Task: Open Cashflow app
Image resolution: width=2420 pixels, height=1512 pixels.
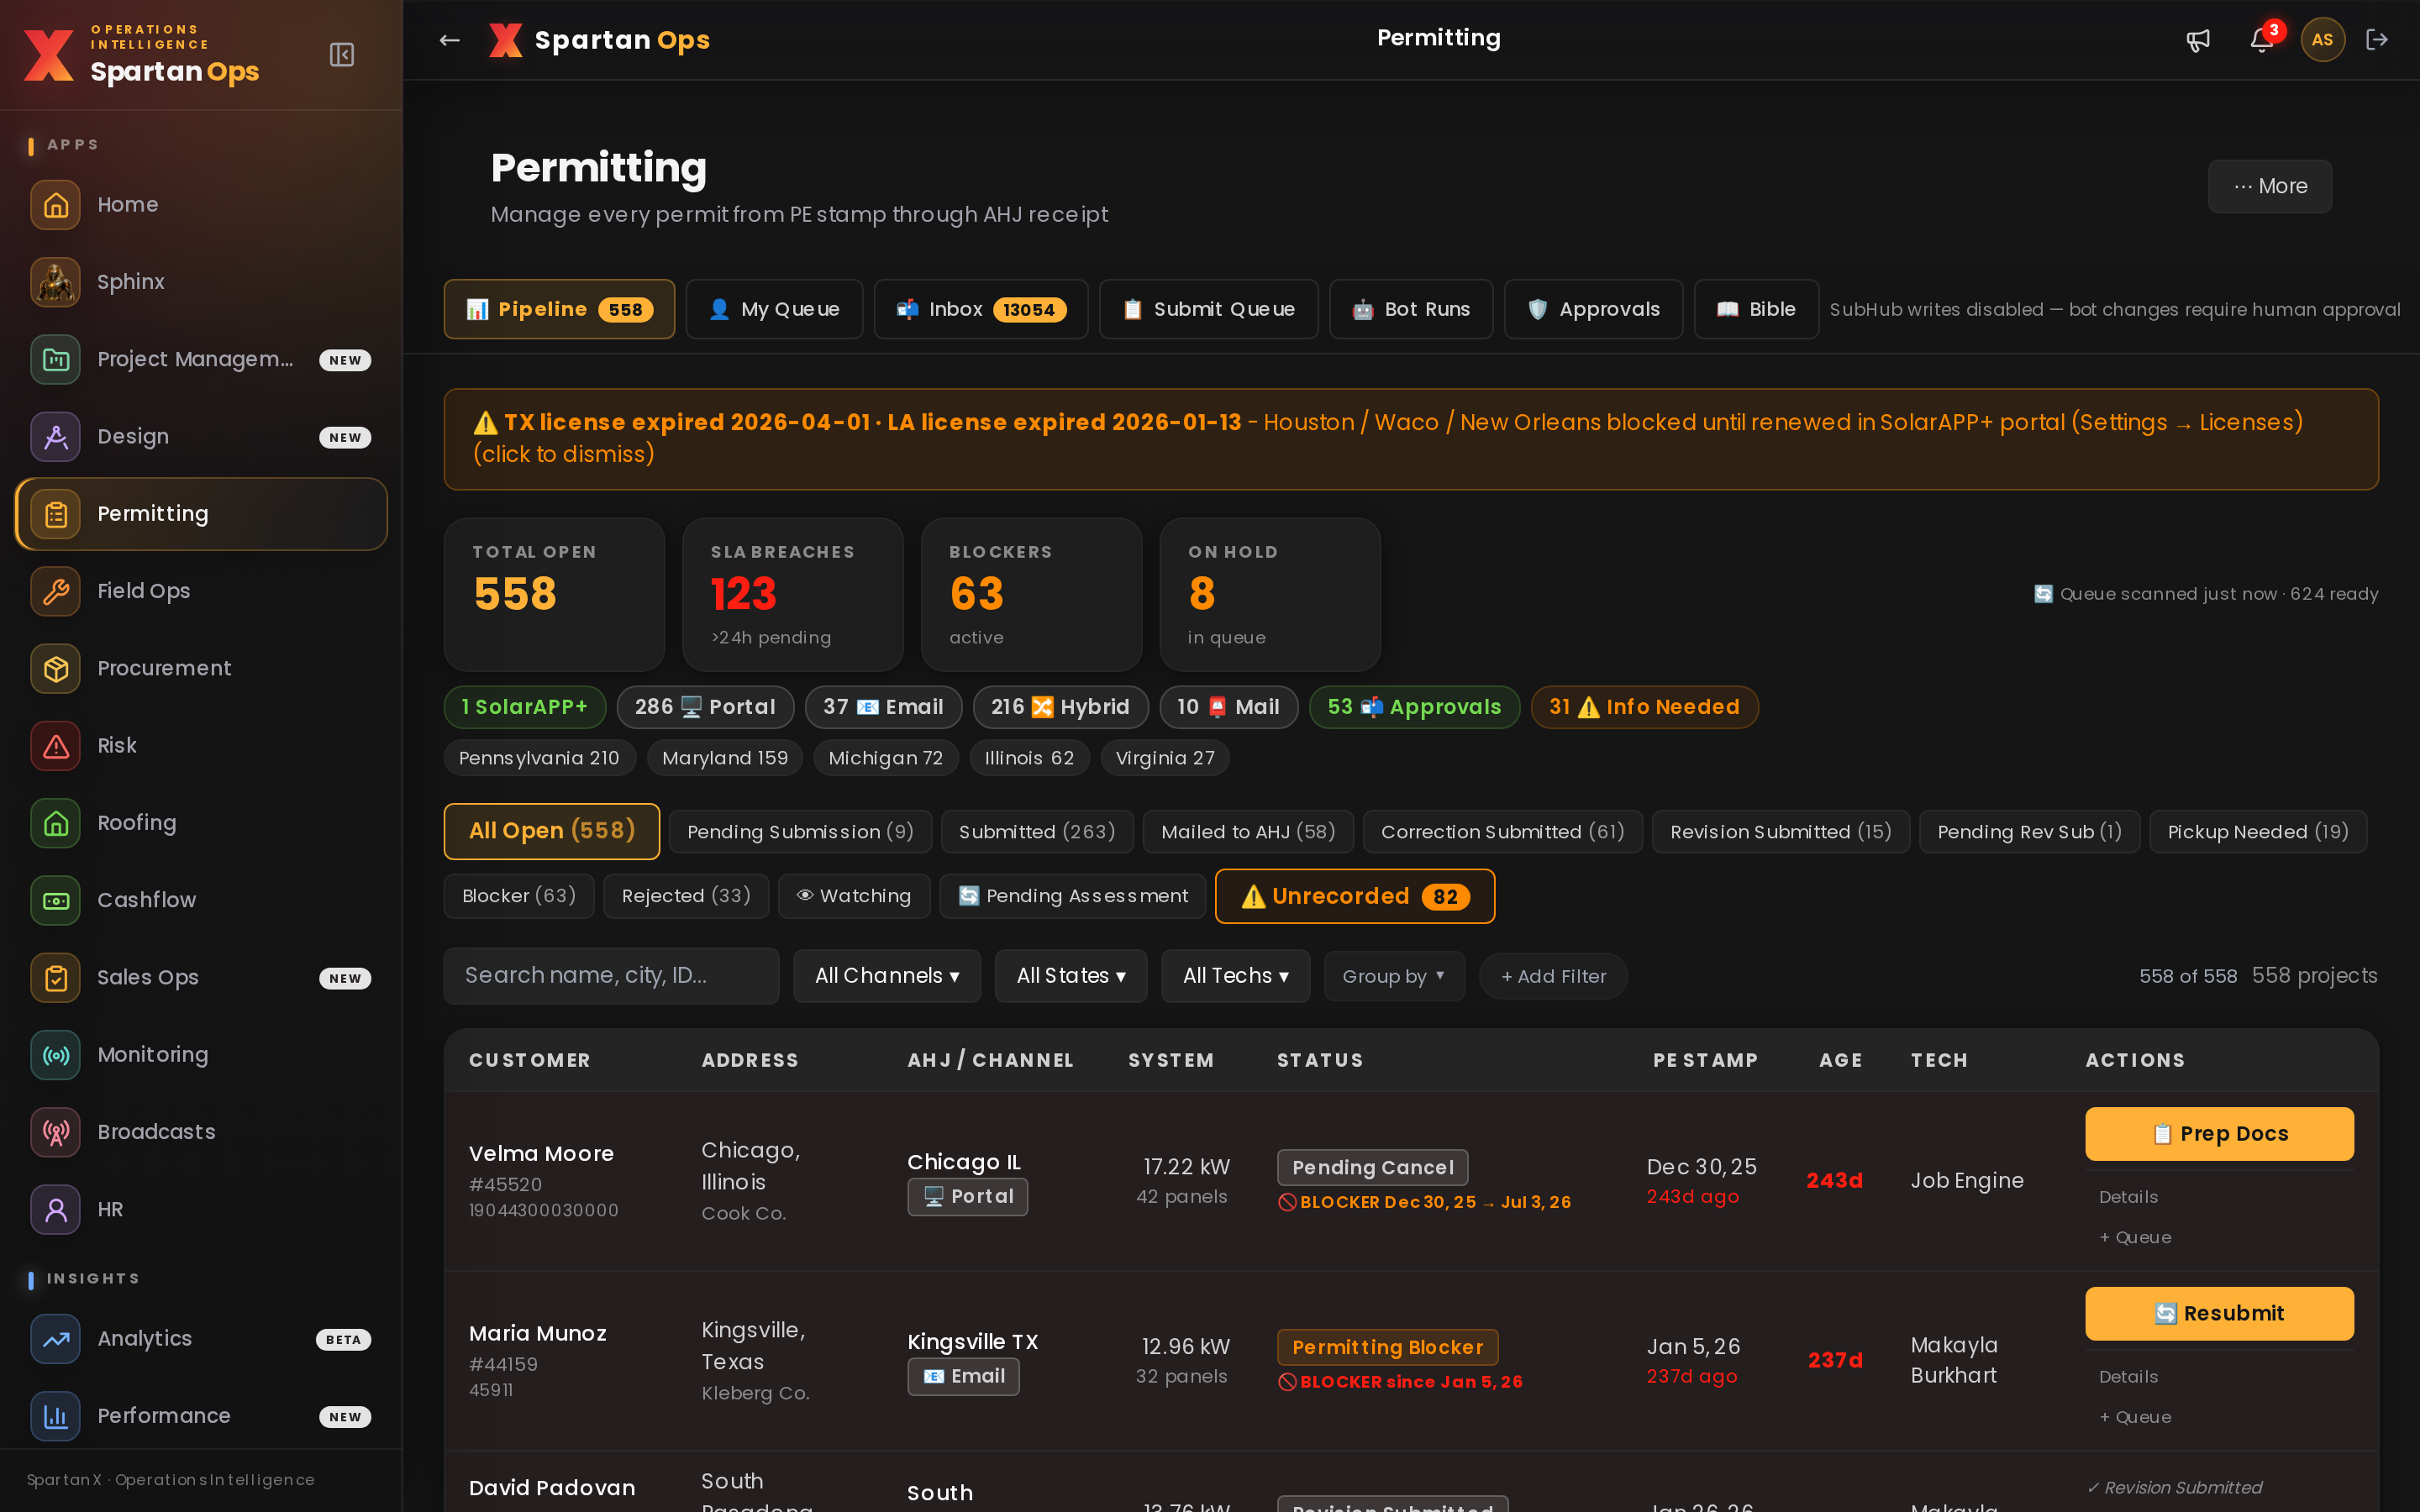Action: click(201, 900)
